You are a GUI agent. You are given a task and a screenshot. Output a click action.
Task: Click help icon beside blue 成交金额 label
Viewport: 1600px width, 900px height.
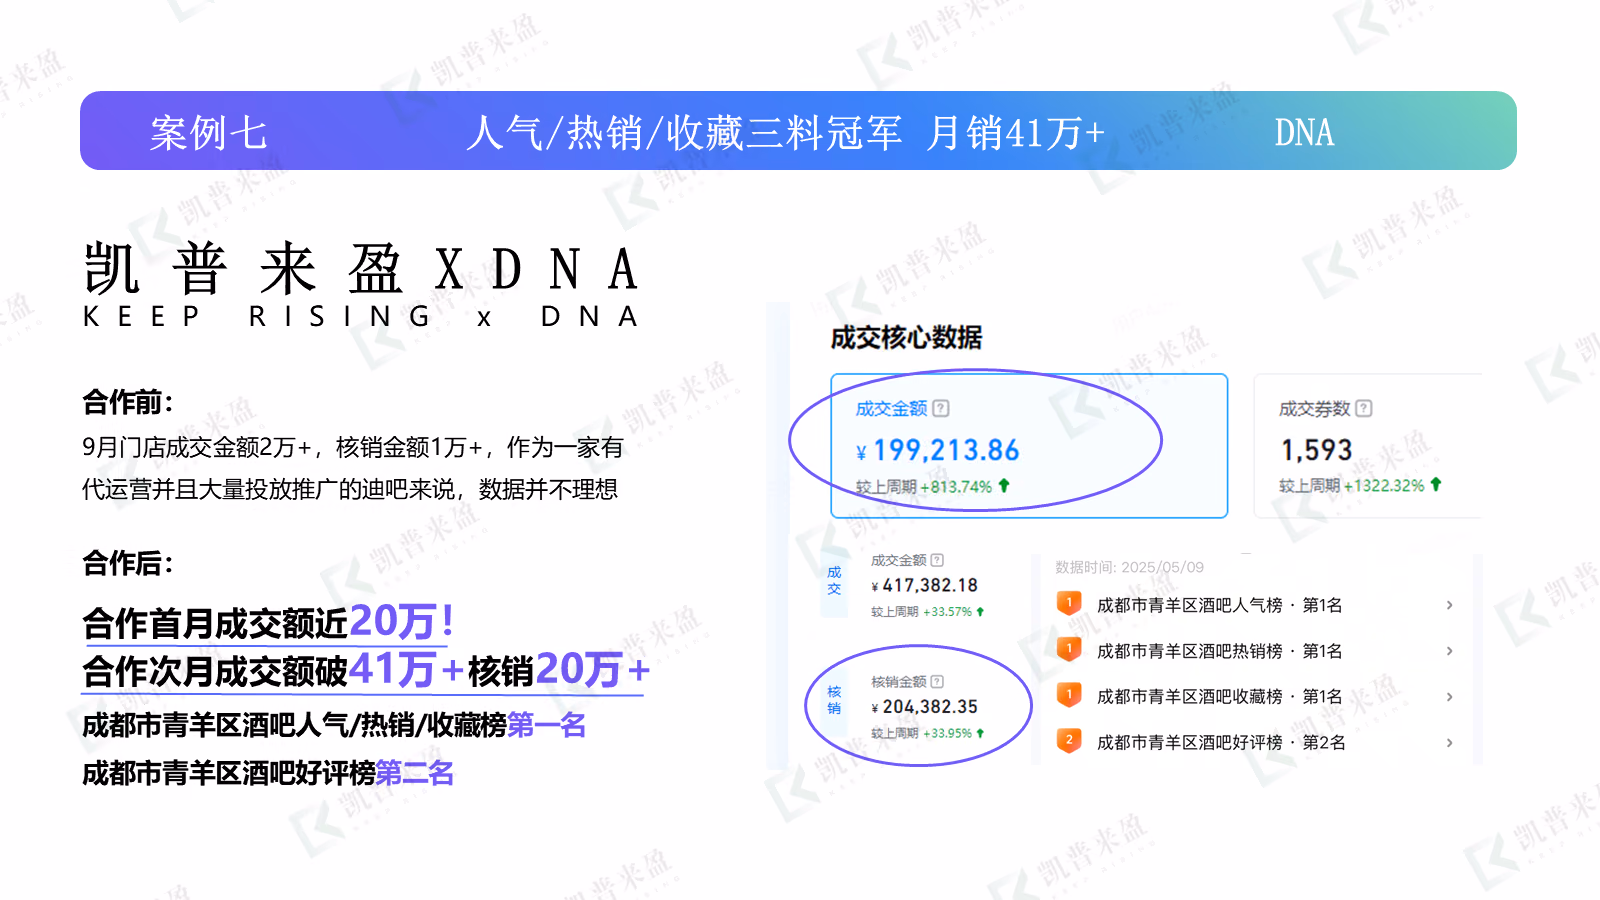(941, 408)
